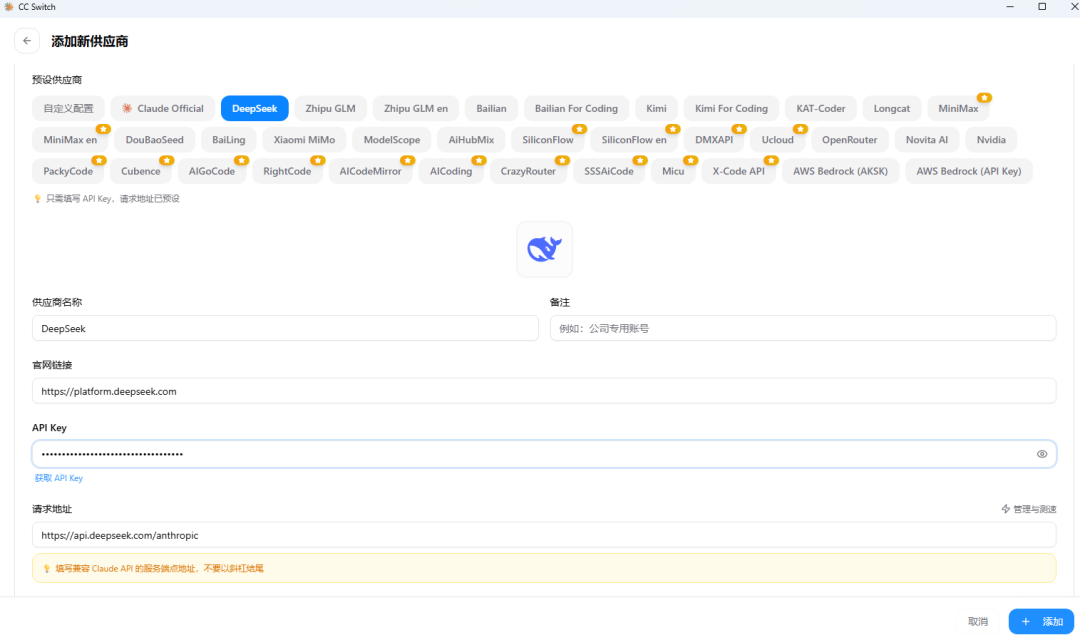Select DMXAPI preset

click(714, 139)
